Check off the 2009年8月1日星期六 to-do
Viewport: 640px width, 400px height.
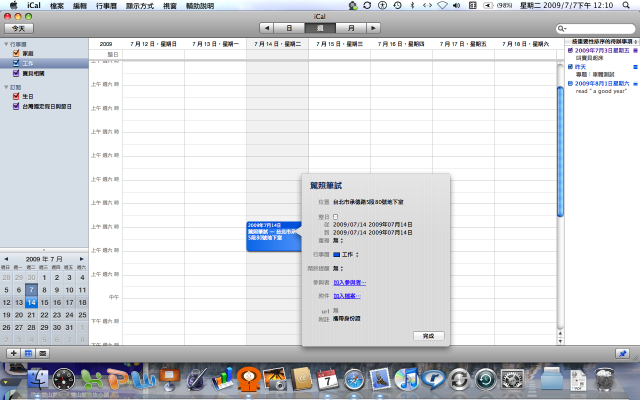(570, 83)
